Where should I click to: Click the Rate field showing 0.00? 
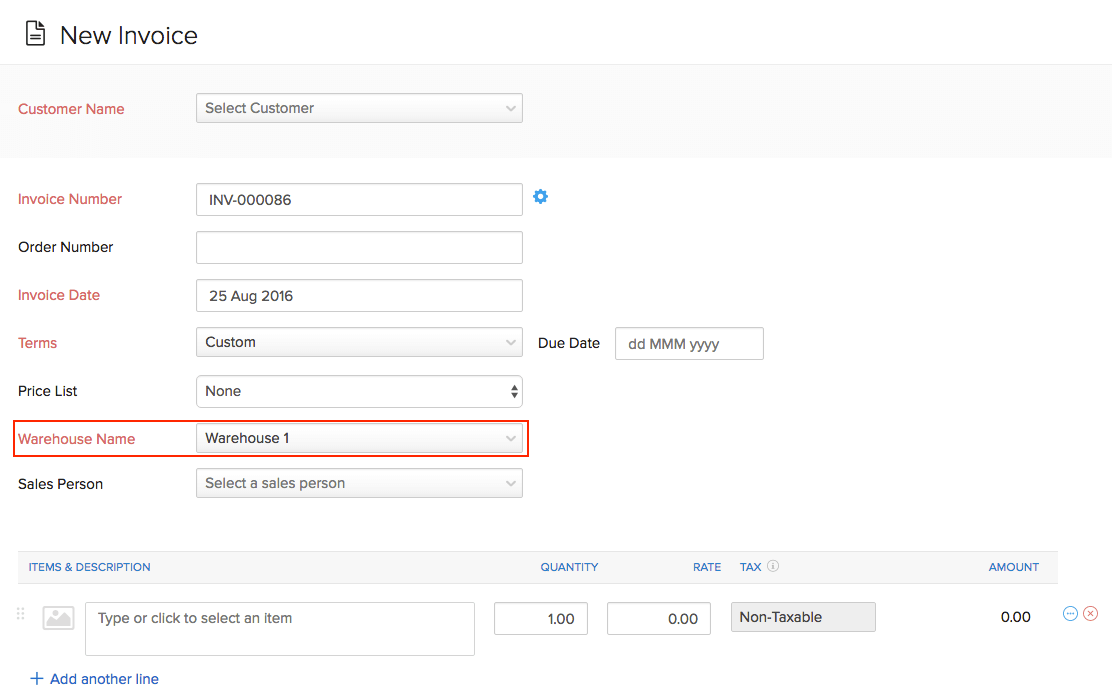[x=659, y=618]
